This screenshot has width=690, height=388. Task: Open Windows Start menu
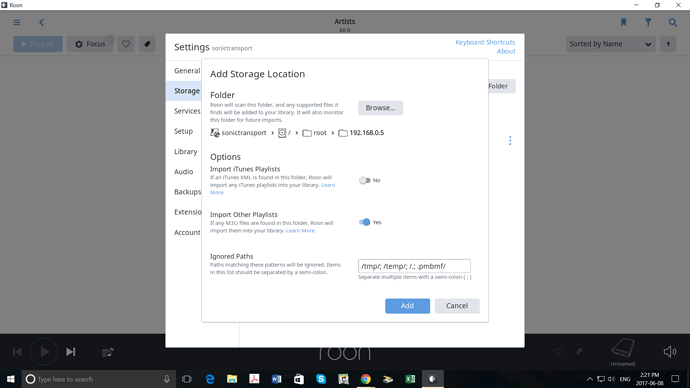[11, 379]
